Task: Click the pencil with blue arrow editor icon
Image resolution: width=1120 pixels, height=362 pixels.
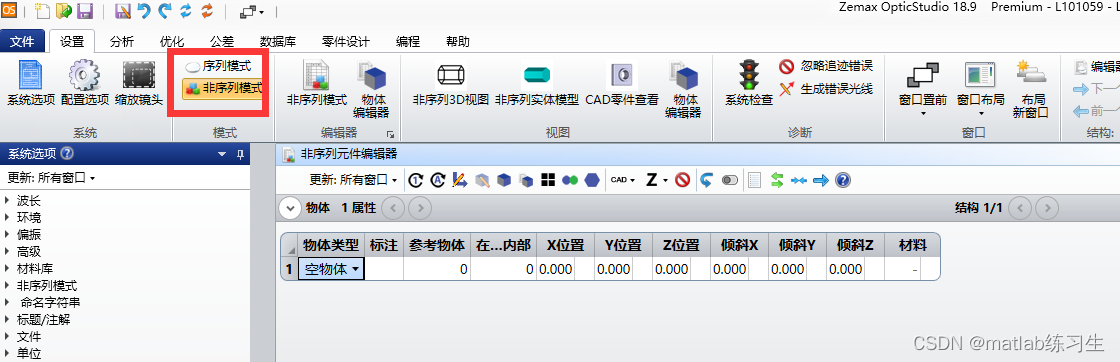Action: pyautogui.click(x=459, y=180)
